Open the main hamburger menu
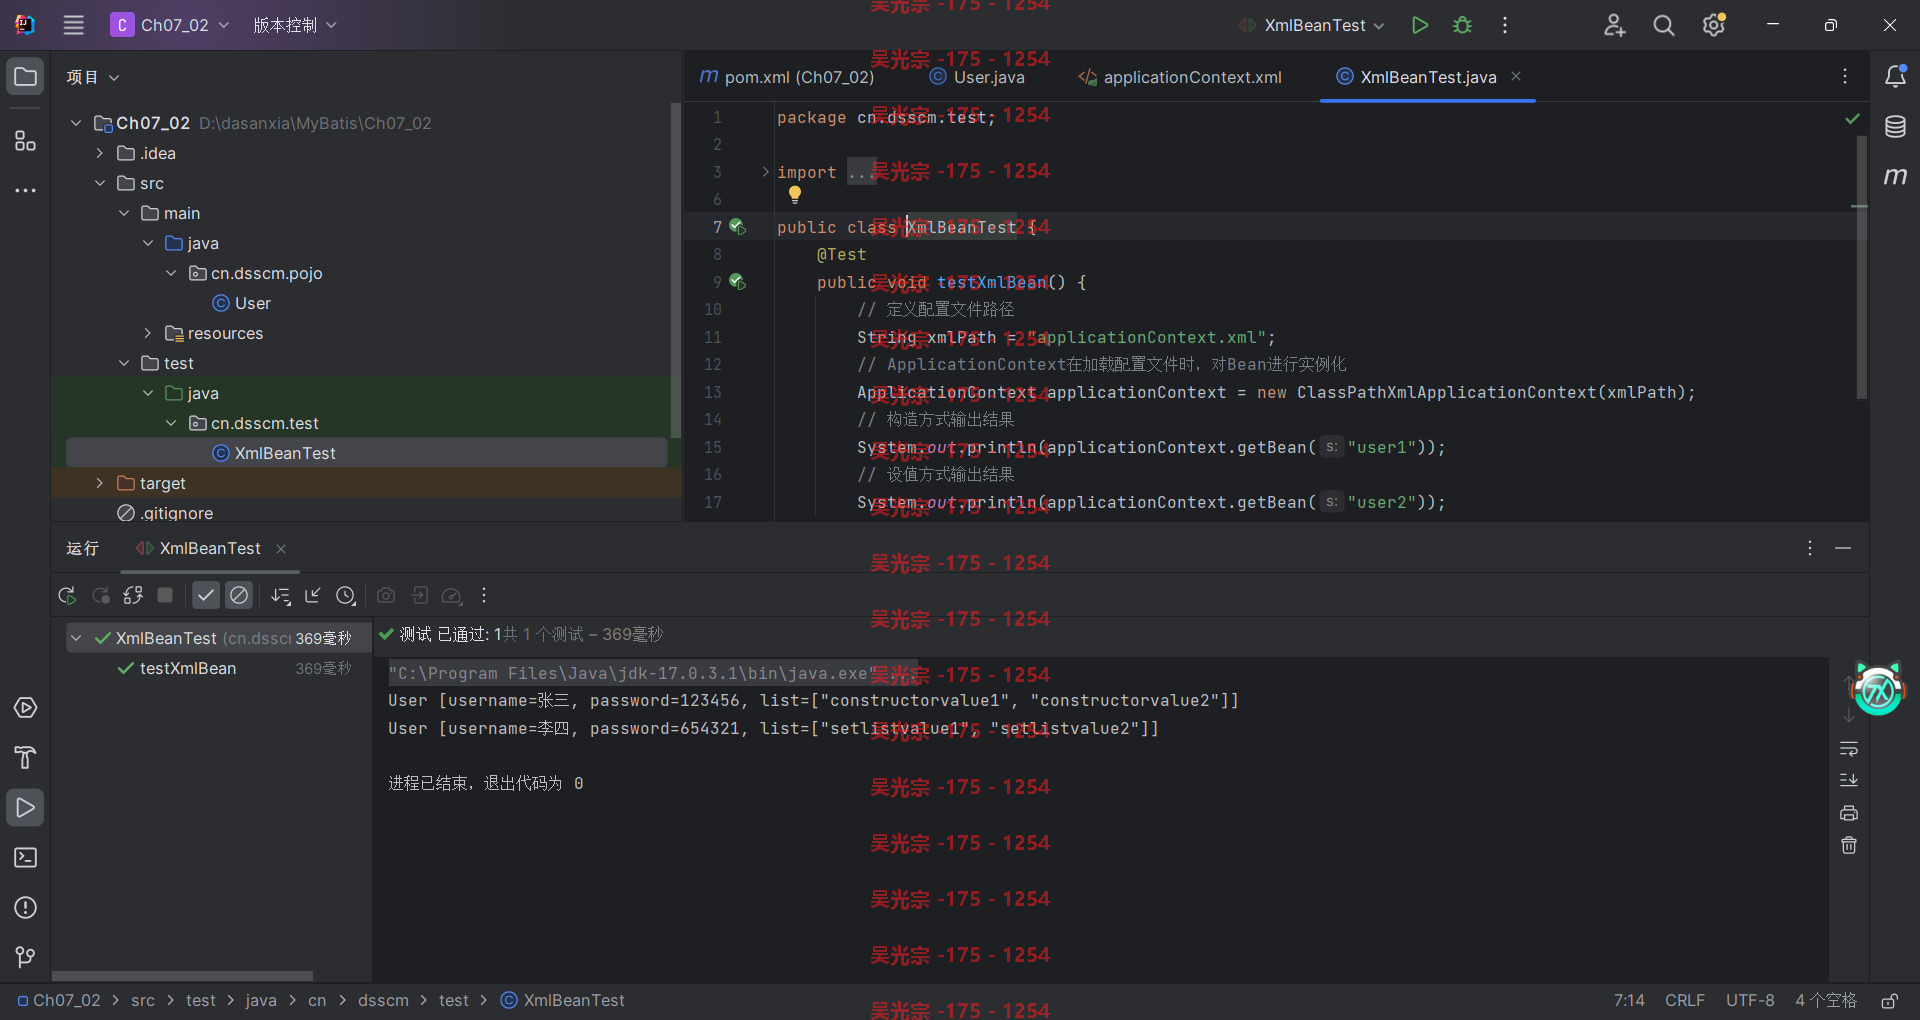1920x1020 pixels. coord(74,25)
